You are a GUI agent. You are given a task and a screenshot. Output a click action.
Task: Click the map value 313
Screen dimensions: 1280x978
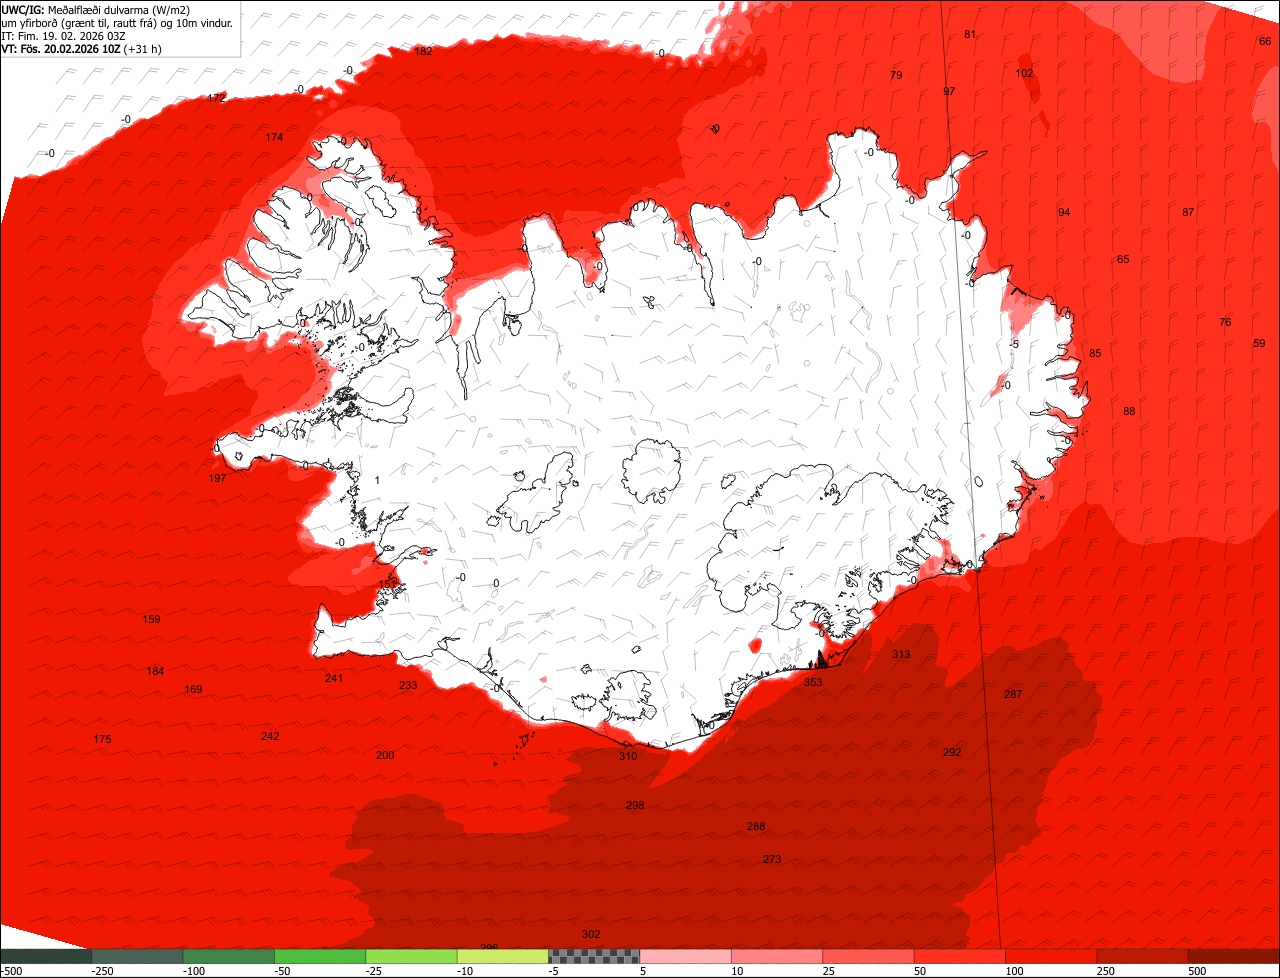coord(901,654)
